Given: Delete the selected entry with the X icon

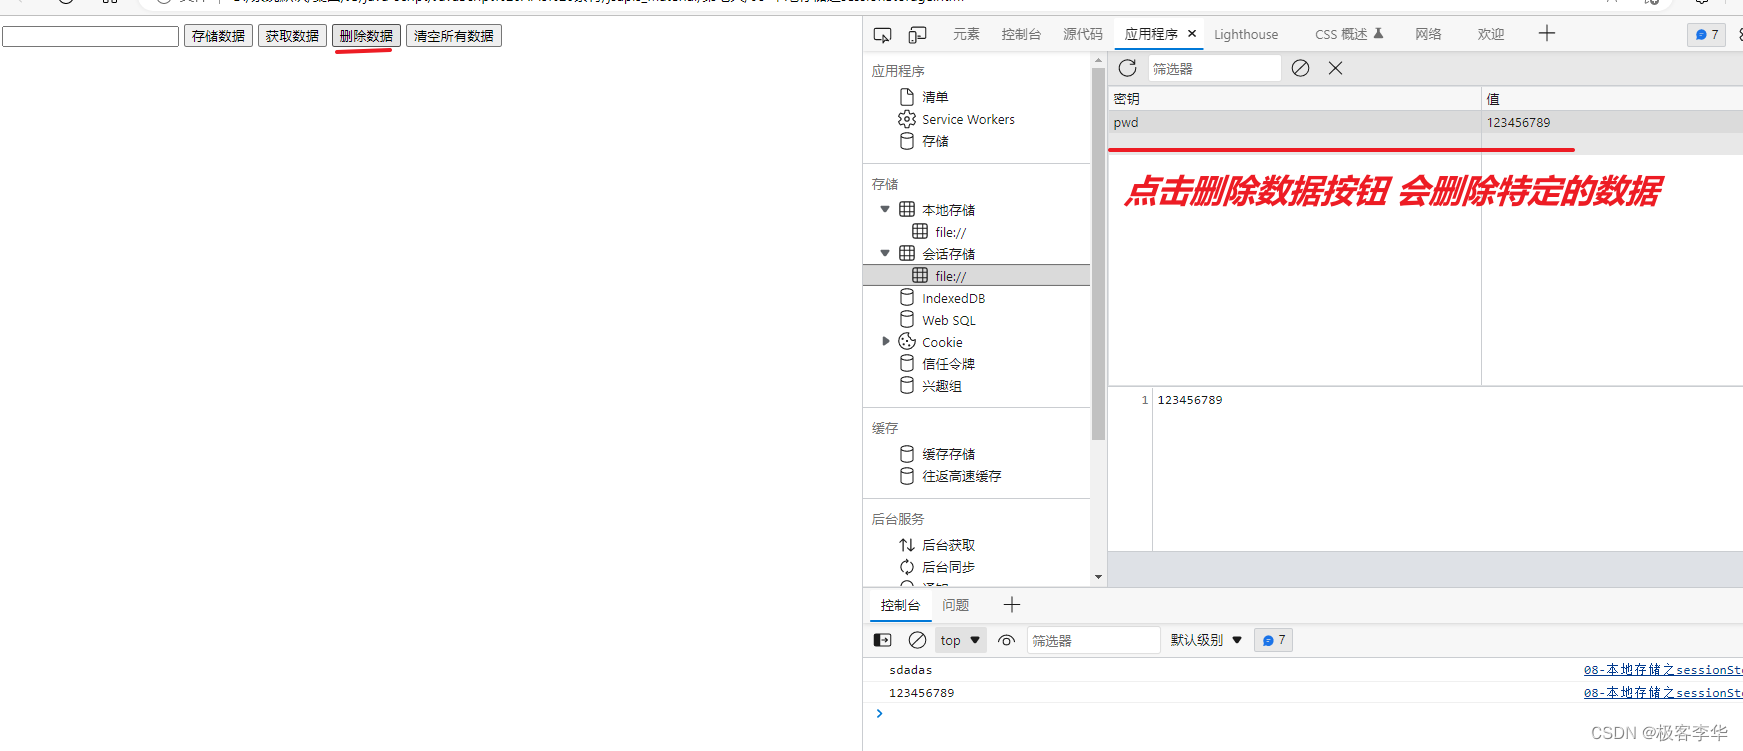Looking at the screenshot, I should click(1335, 68).
